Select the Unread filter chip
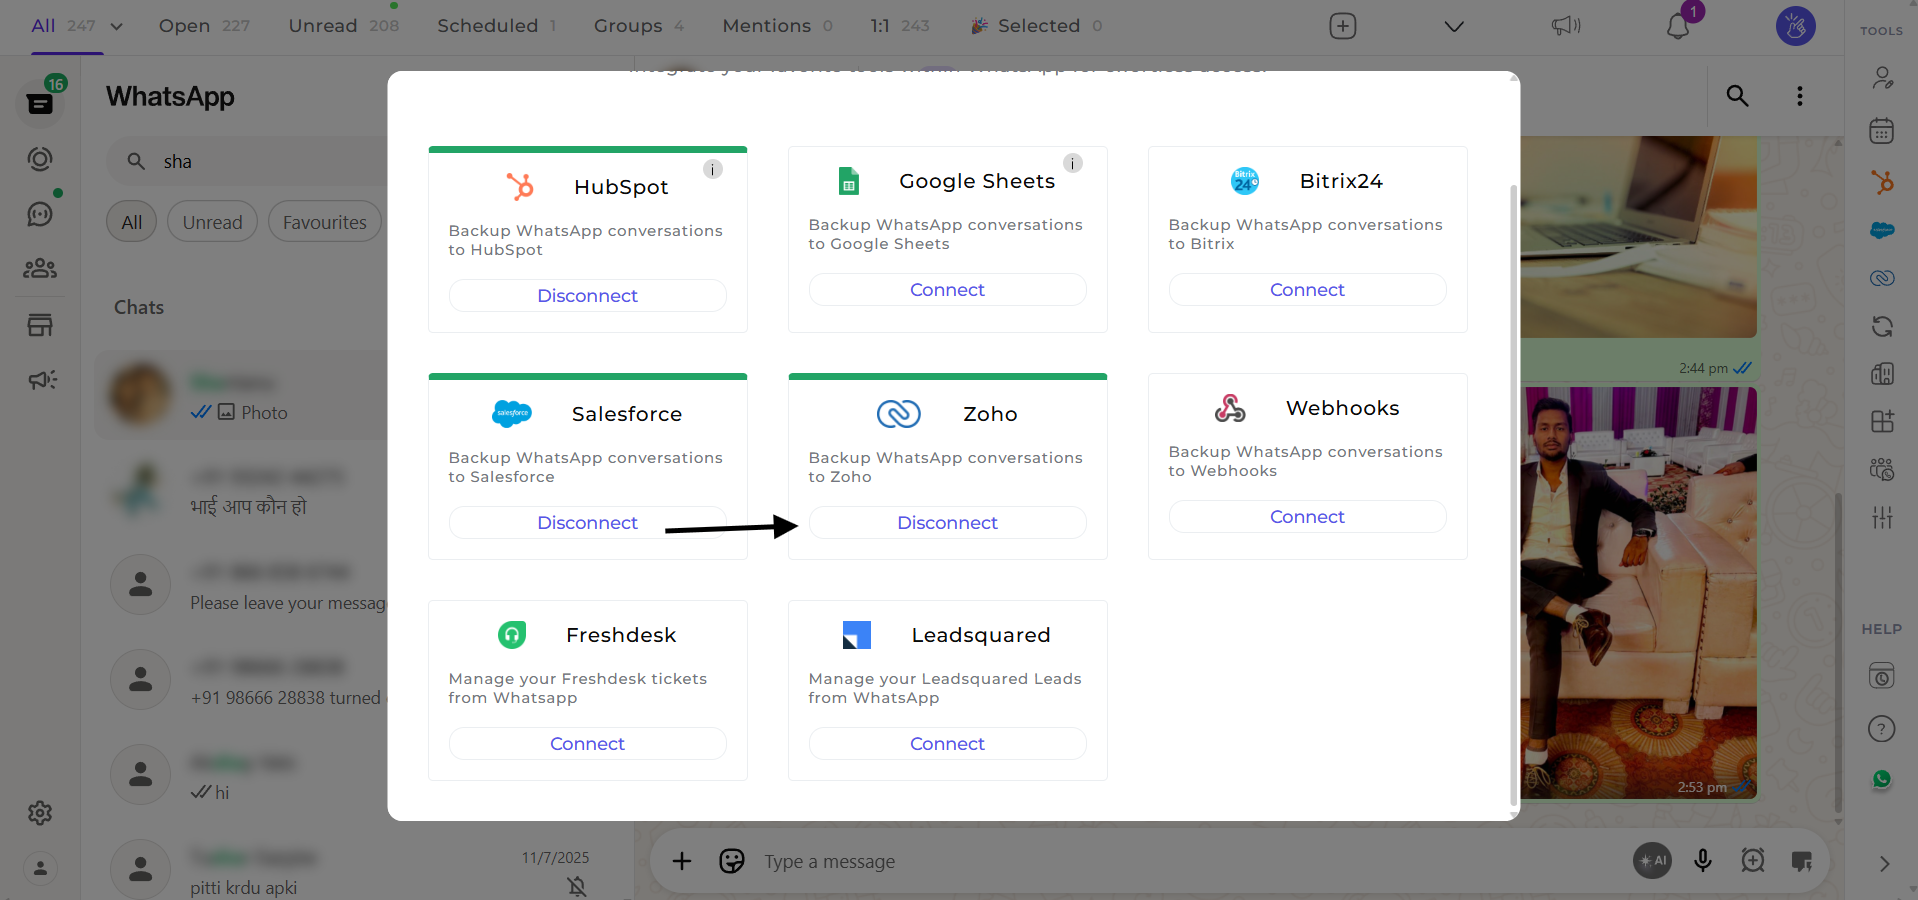The width and height of the screenshot is (1918, 900). point(212,222)
